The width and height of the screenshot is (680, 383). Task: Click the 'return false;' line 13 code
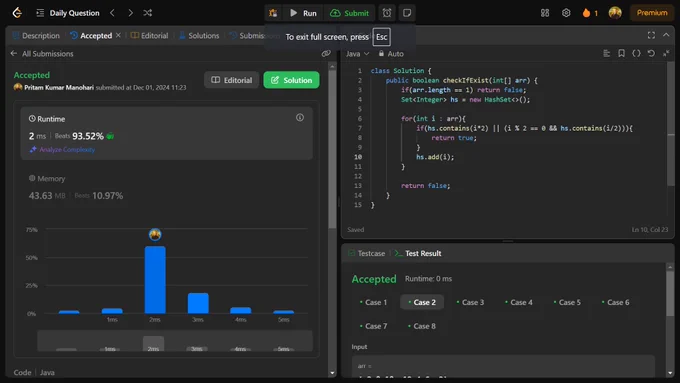pos(425,186)
